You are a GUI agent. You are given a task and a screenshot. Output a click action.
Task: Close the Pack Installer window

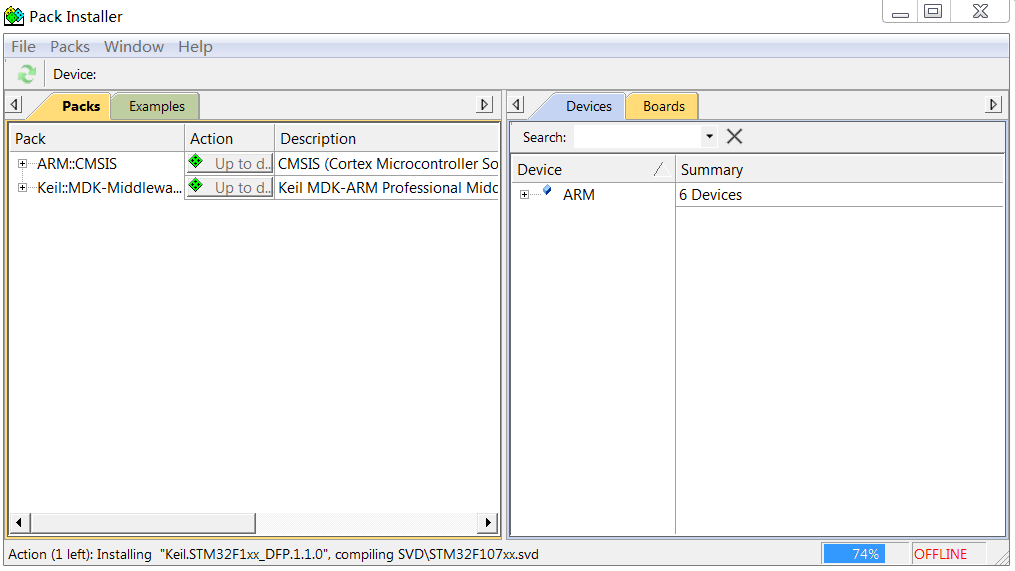[980, 12]
